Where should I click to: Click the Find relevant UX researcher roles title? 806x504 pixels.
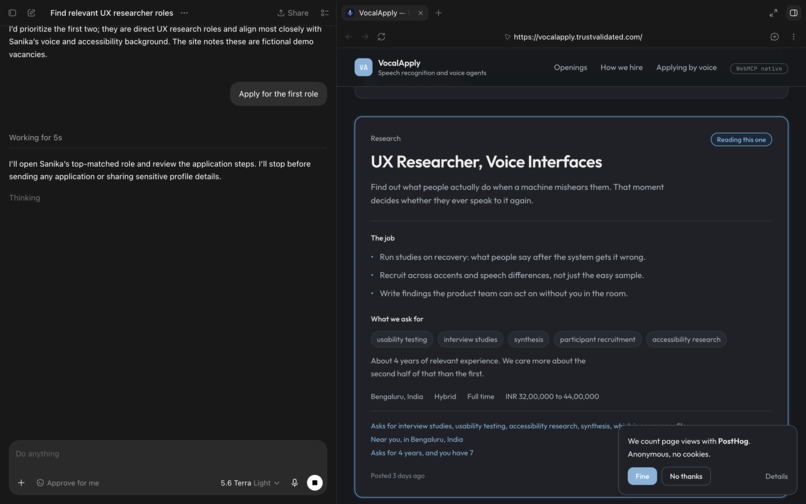[112, 13]
